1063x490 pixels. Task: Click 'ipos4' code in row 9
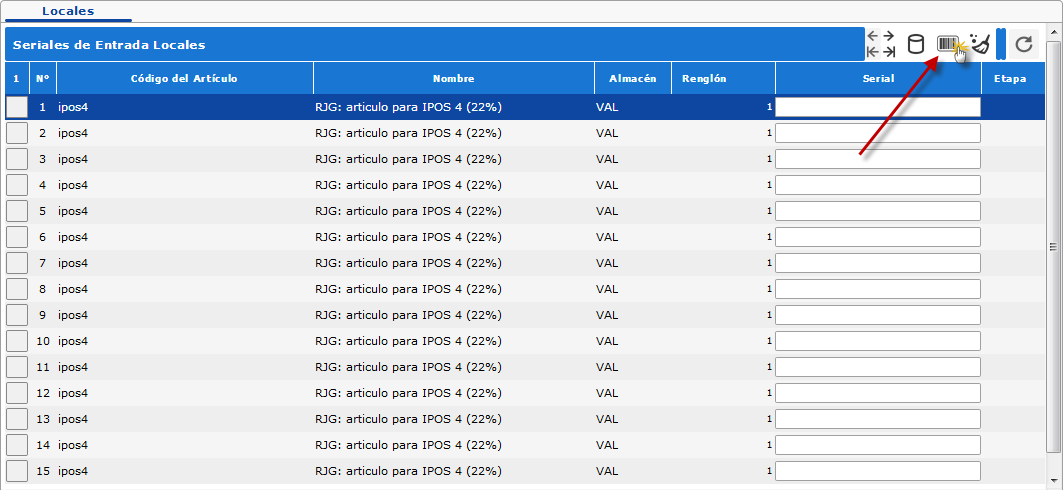click(73, 315)
